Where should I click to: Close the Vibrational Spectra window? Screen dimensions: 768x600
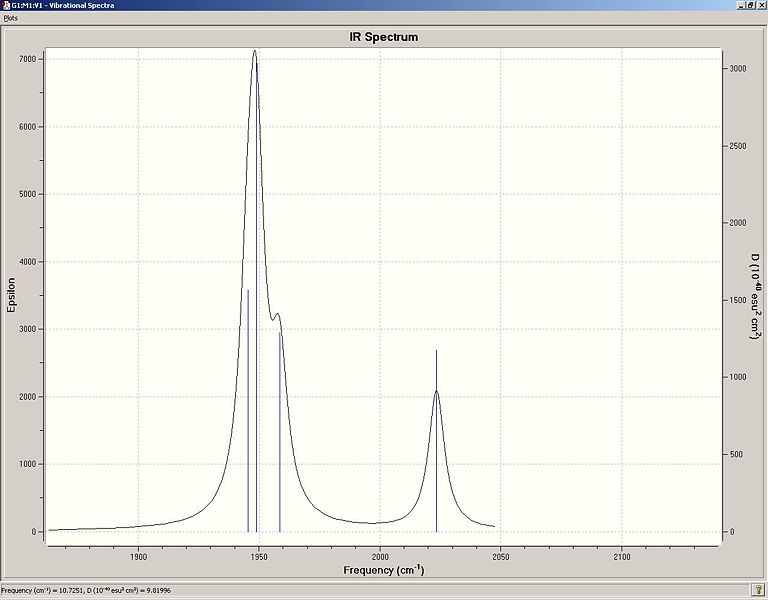click(x=761, y=5)
